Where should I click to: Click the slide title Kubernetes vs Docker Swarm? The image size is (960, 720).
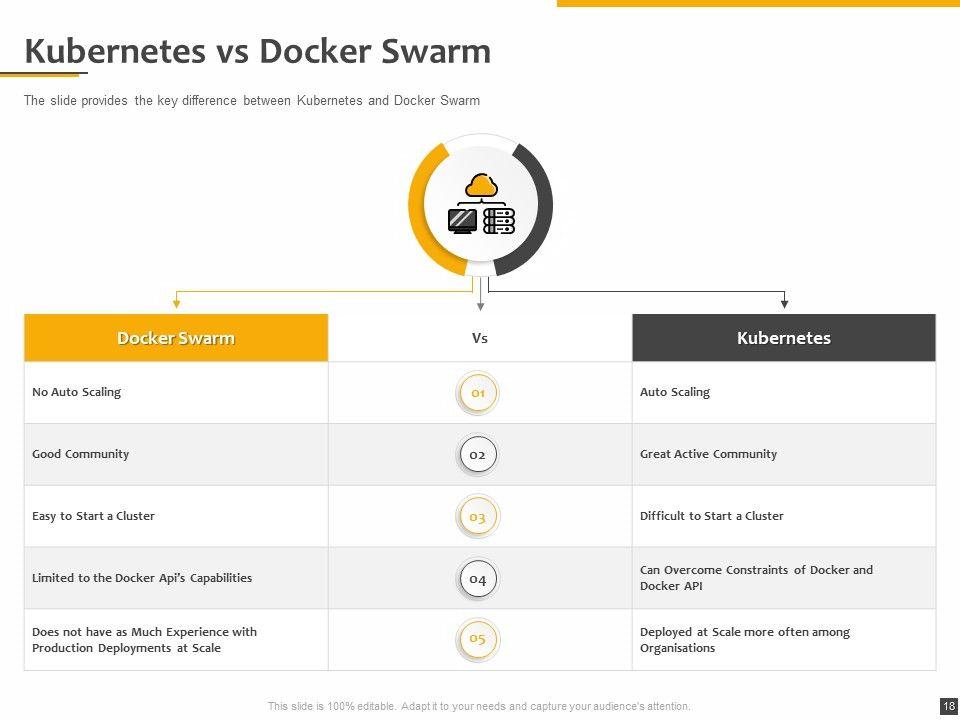257,52
